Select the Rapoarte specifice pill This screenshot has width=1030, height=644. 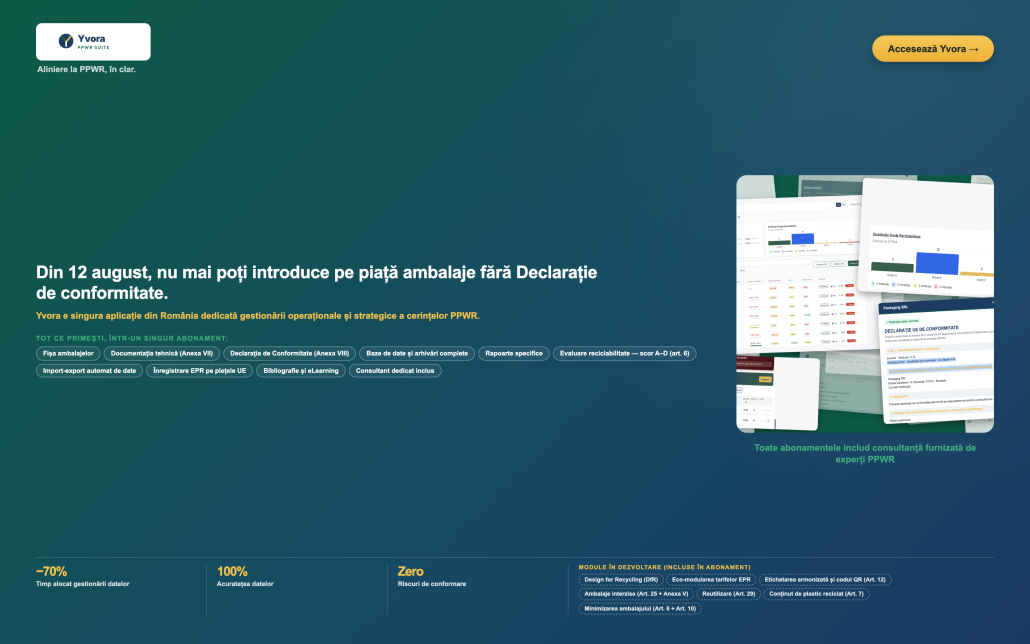(x=514, y=354)
